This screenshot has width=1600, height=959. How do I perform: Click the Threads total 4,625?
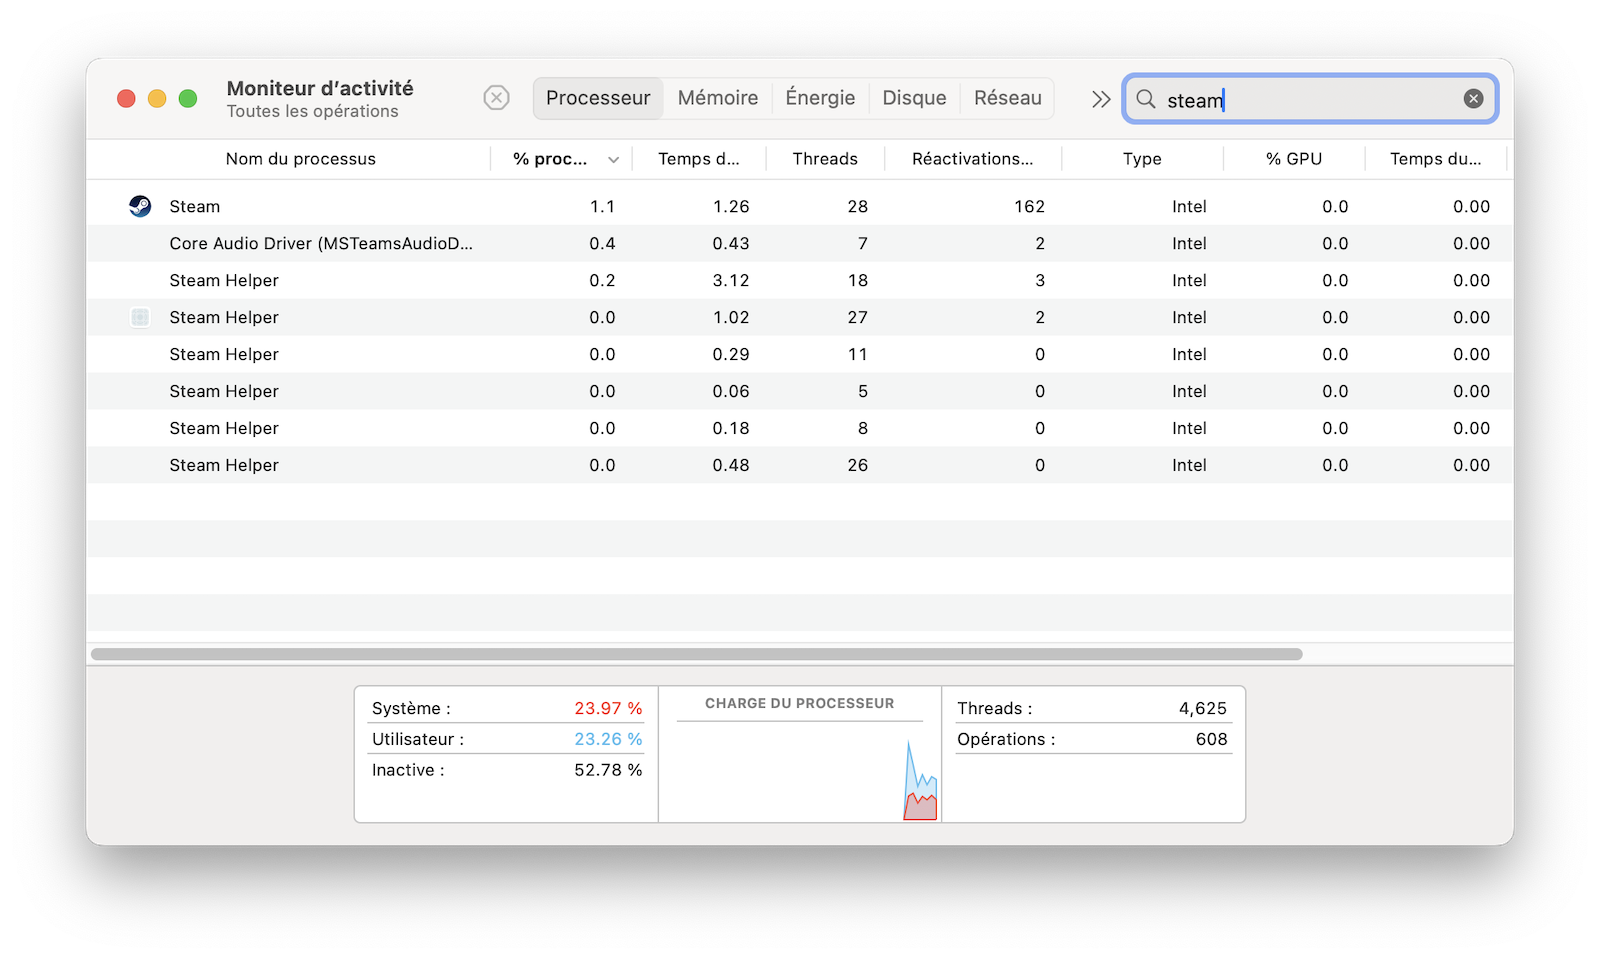[1202, 708]
